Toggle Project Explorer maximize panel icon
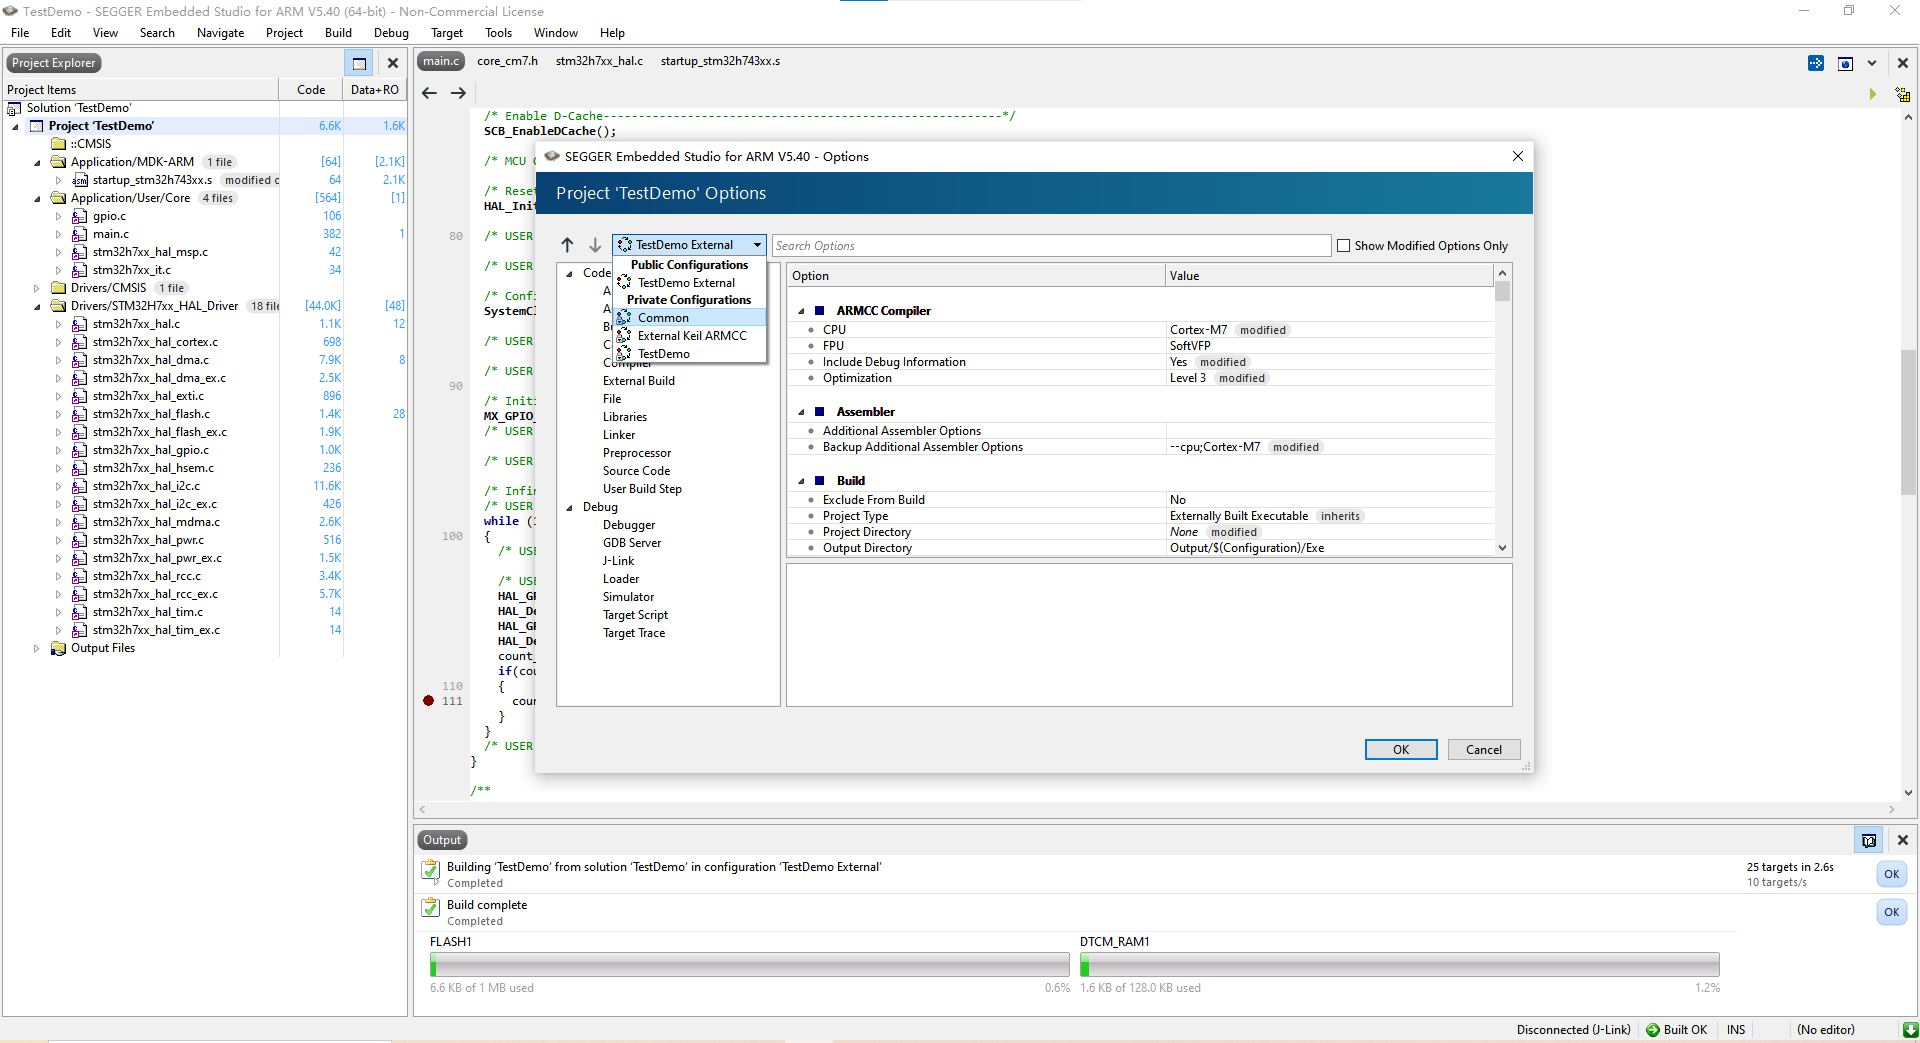The image size is (1920, 1043). (359, 63)
